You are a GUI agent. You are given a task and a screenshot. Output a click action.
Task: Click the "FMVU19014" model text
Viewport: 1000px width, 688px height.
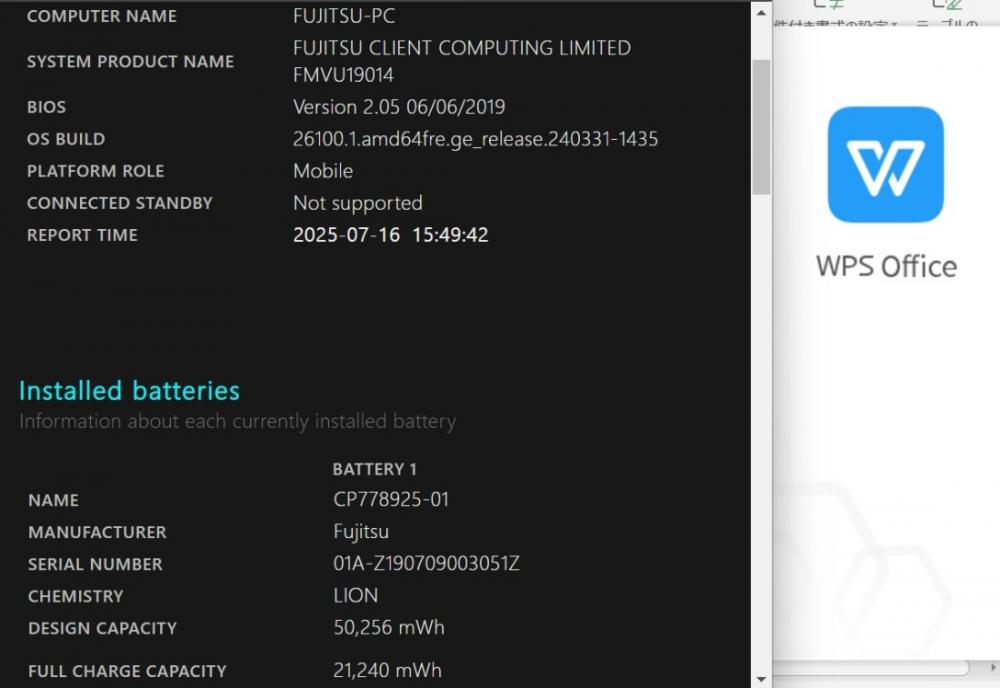[x=343, y=75]
